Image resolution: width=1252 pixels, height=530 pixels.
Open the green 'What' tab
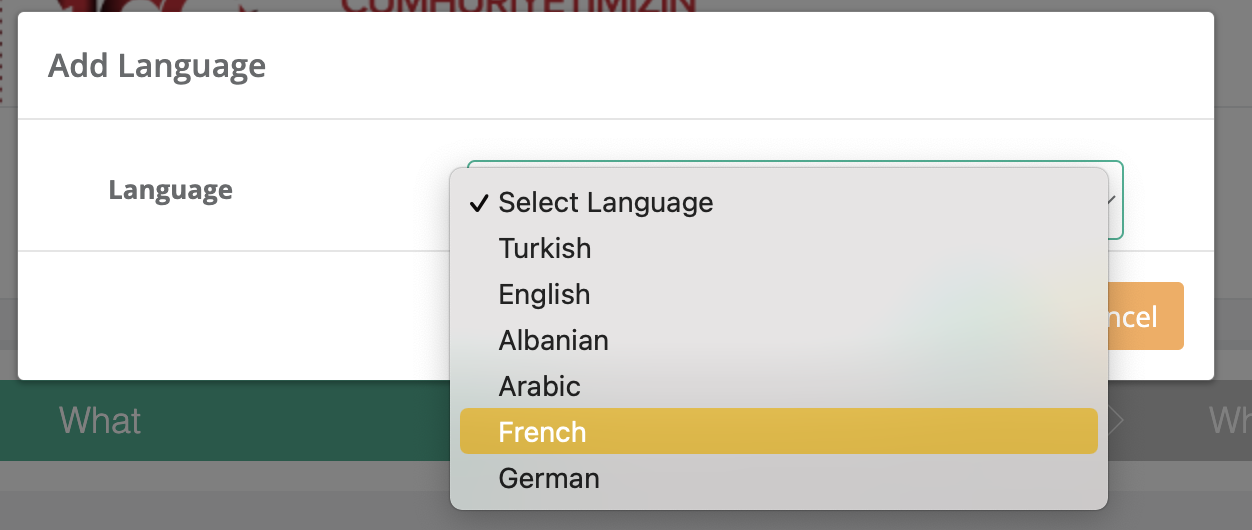point(100,420)
